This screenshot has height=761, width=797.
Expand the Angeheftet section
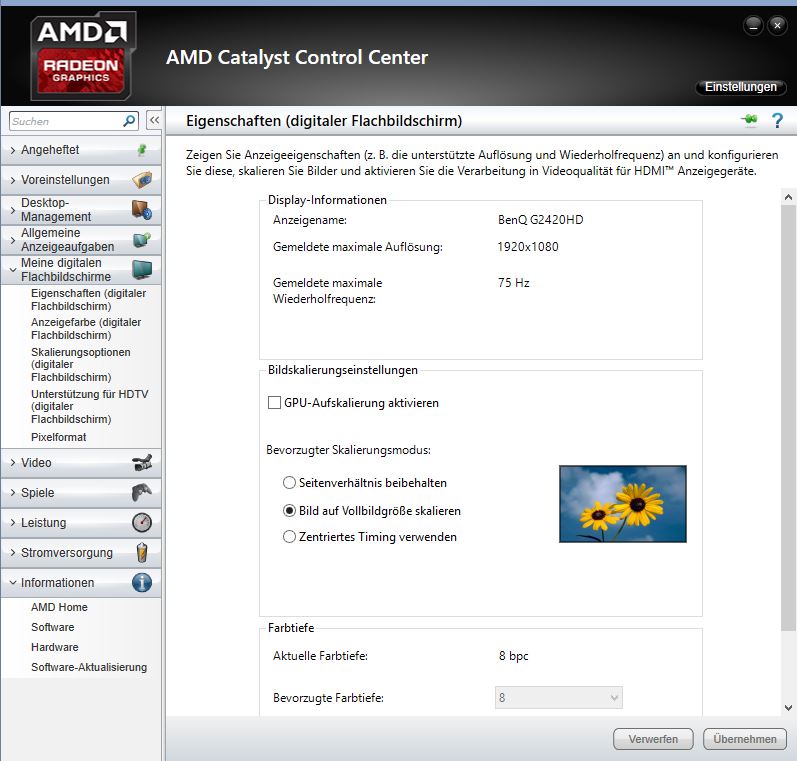[13, 150]
